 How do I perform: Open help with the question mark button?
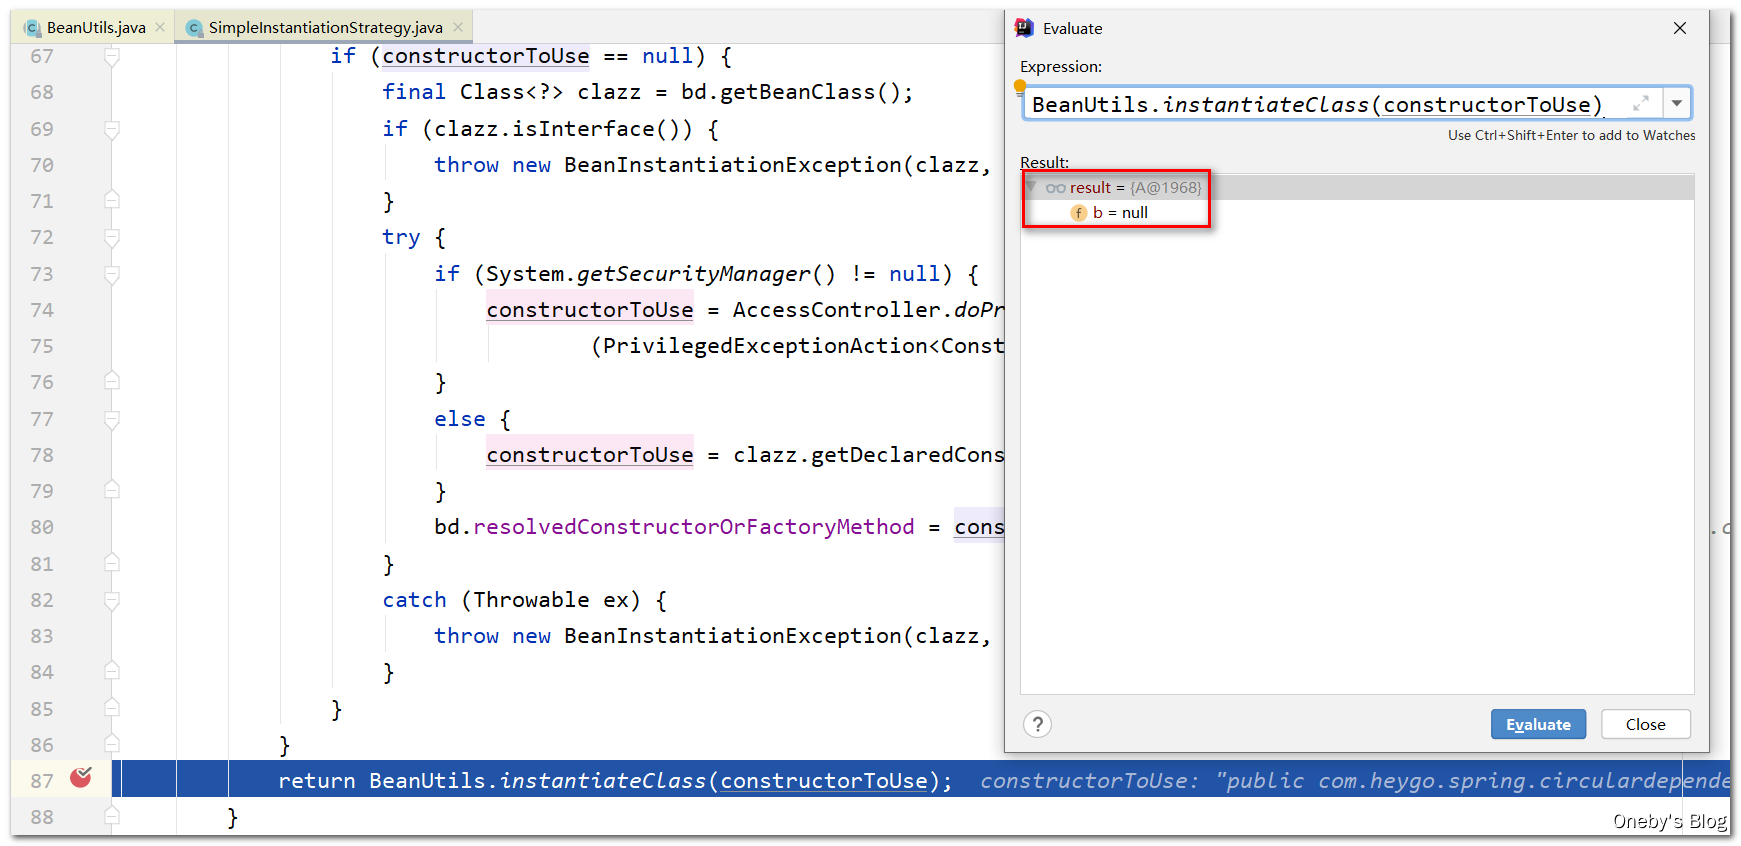pyautogui.click(x=1038, y=724)
